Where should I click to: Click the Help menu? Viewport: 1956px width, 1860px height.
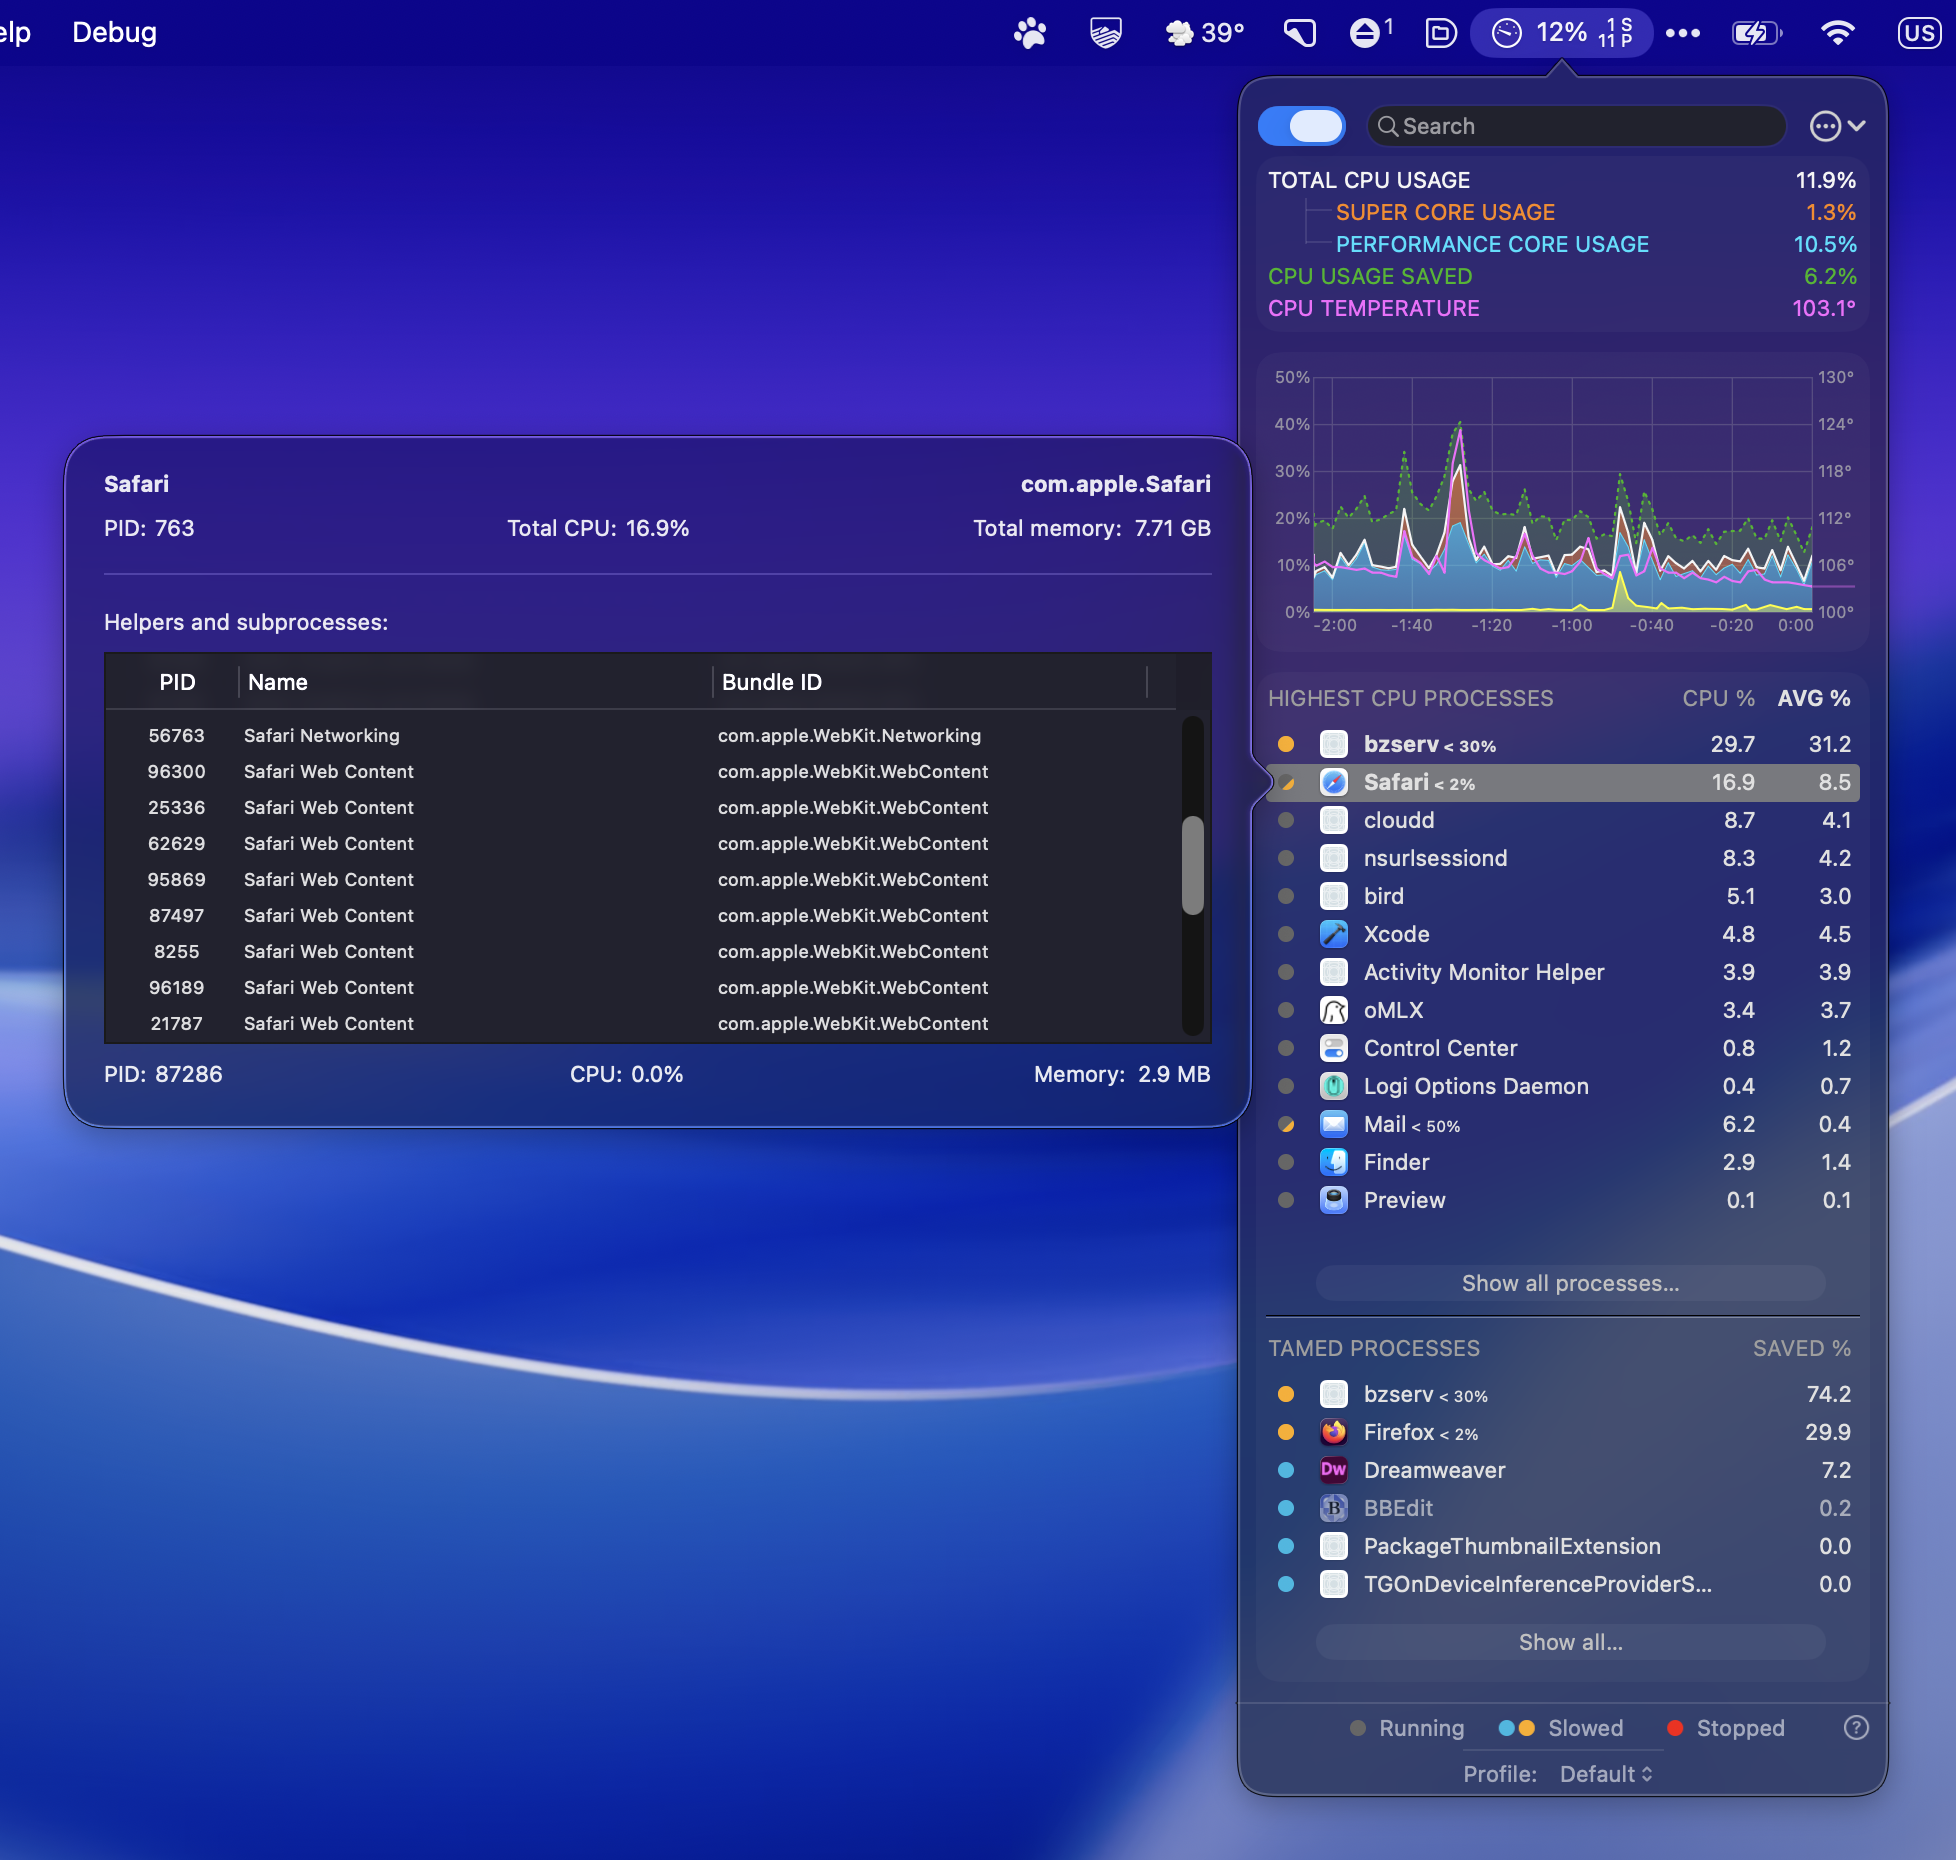coord(14,33)
